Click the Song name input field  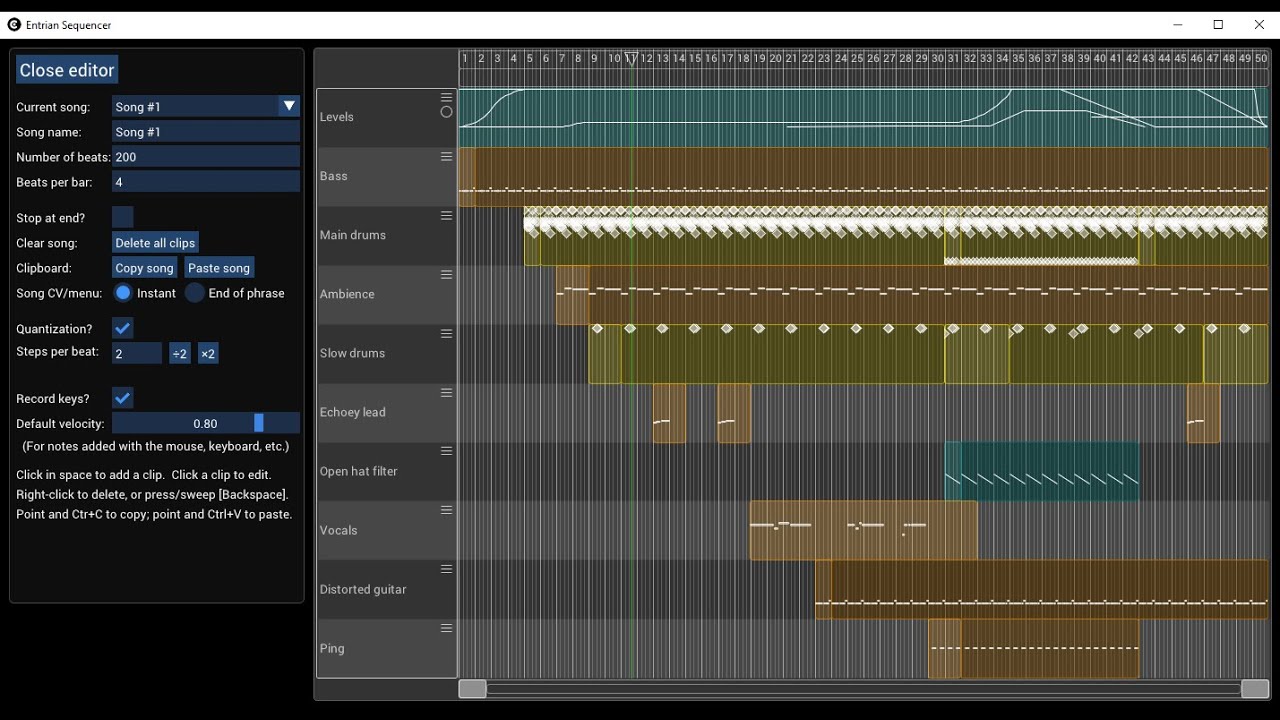tap(206, 132)
